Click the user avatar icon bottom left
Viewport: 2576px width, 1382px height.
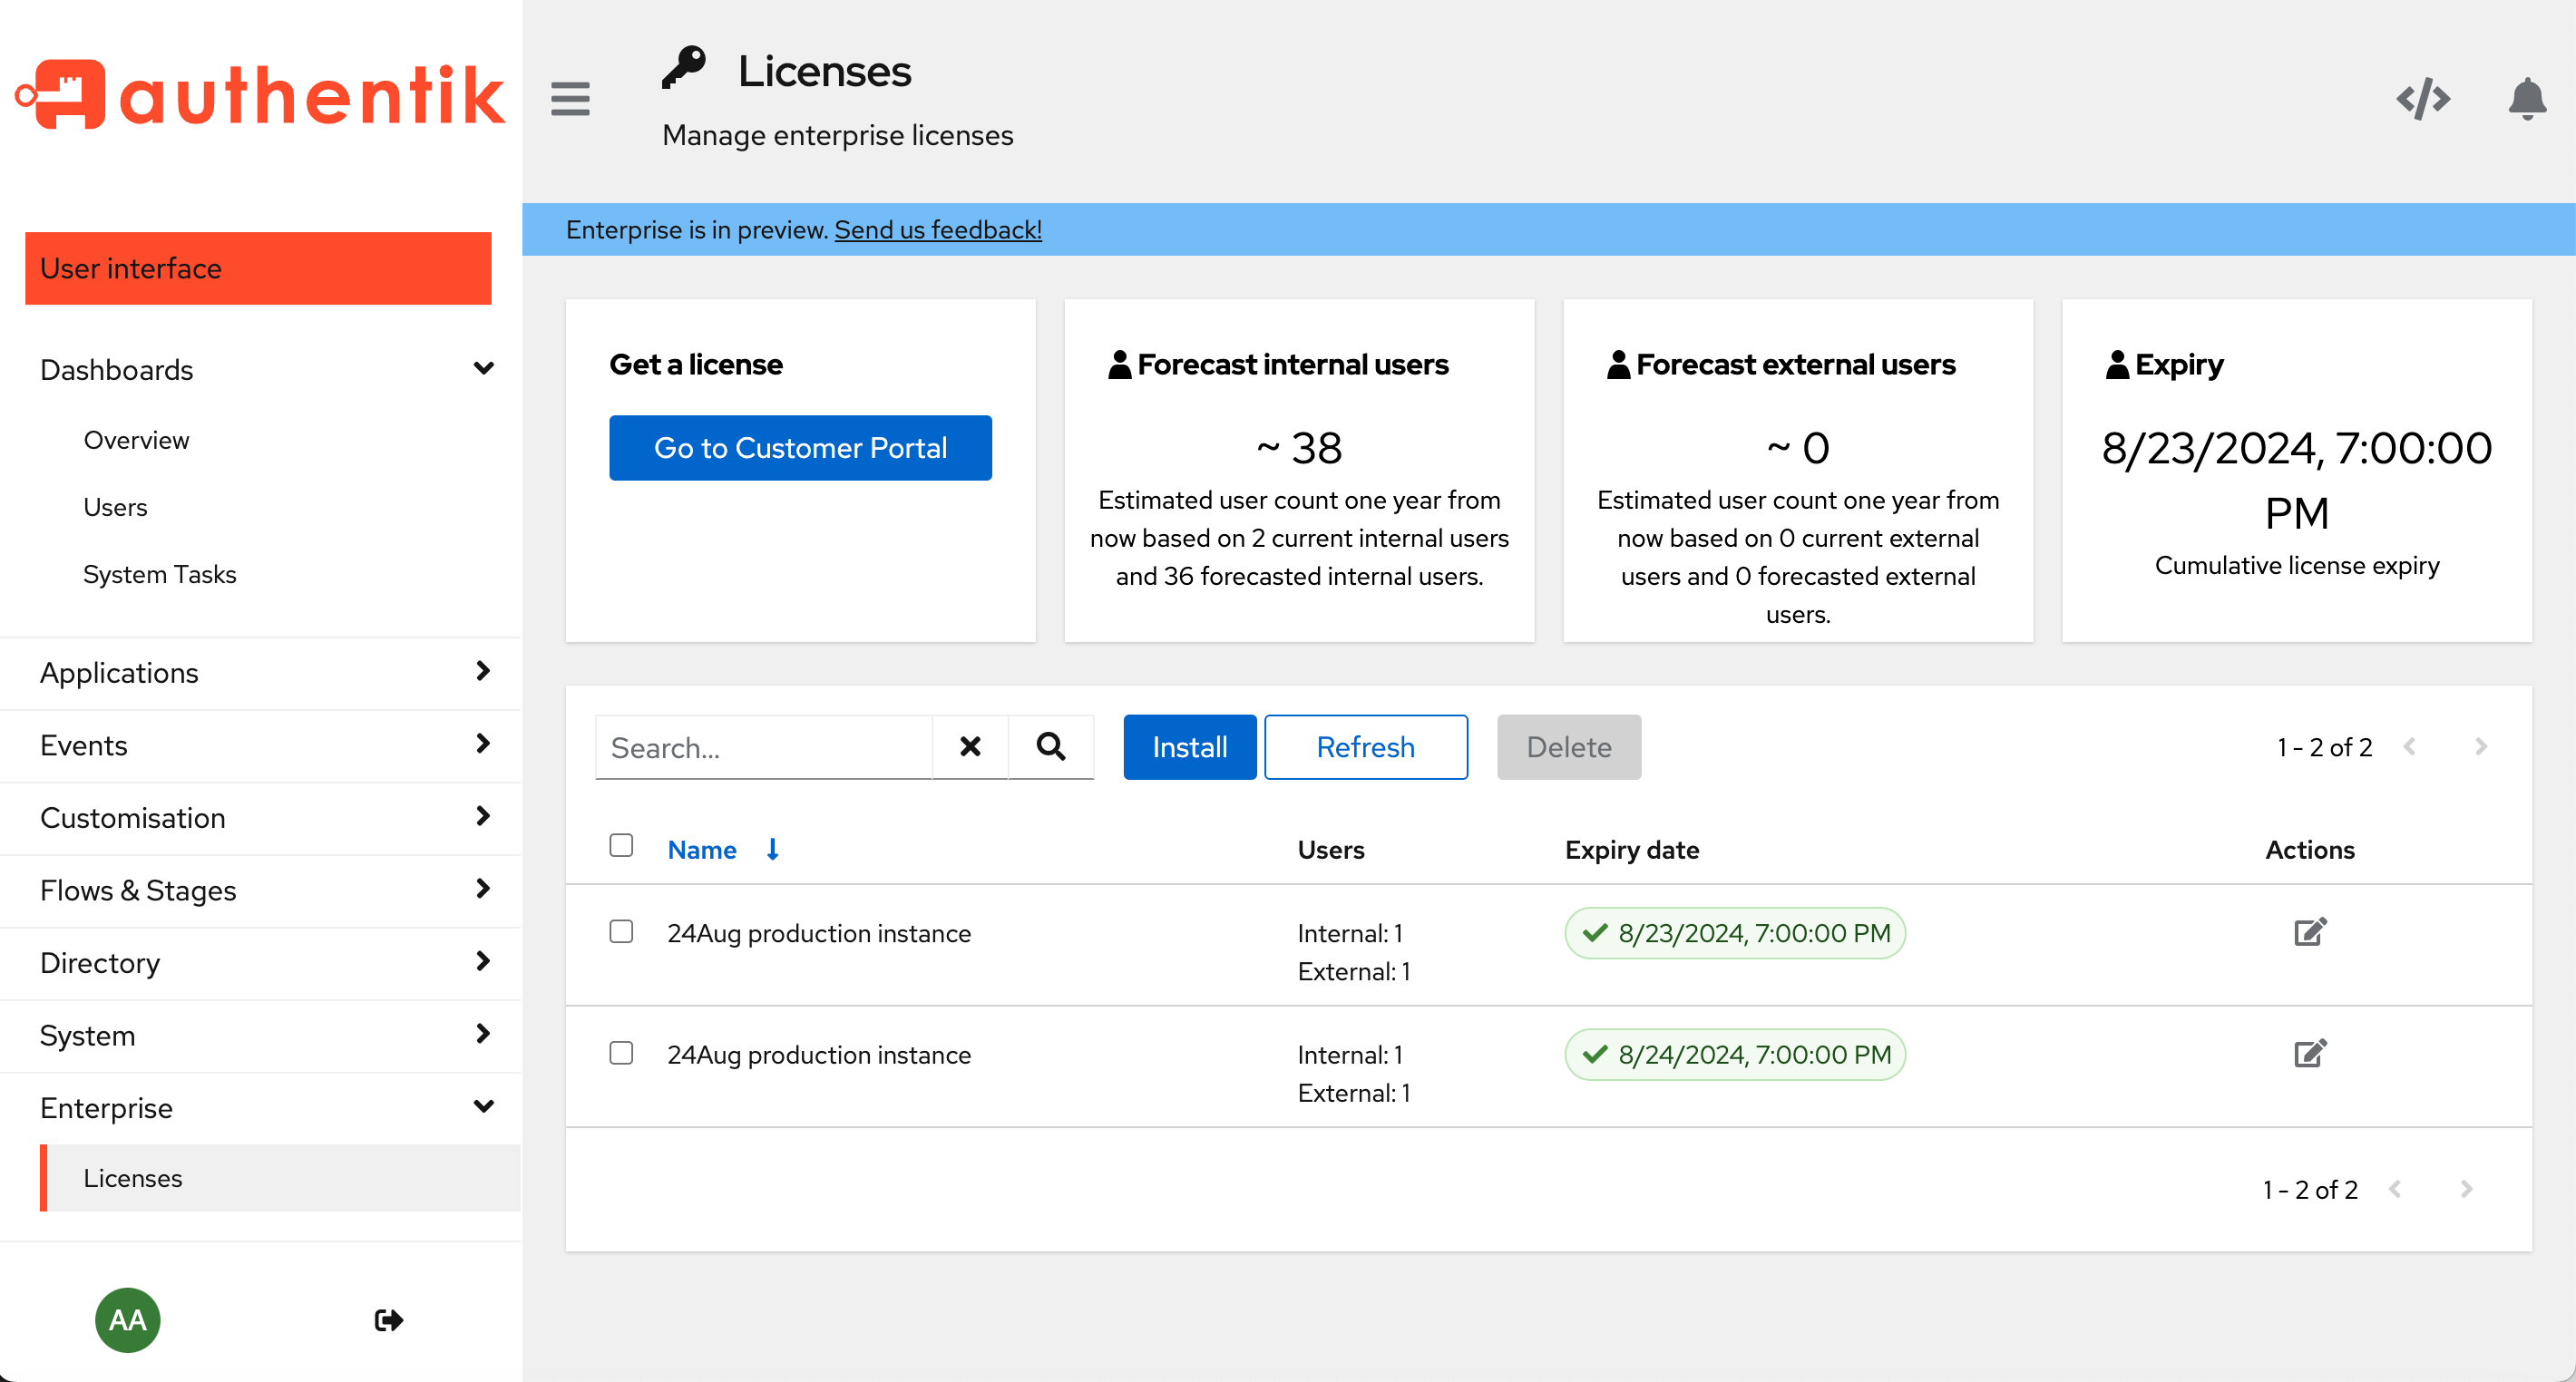click(130, 1320)
